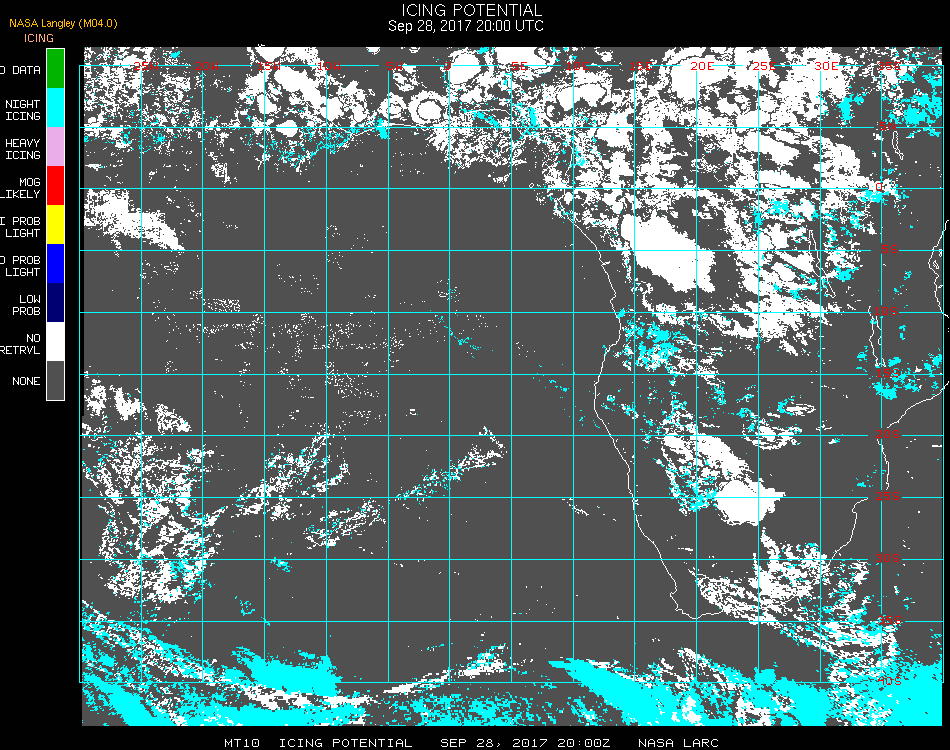The width and height of the screenshot is (950, 750).
Task: Click the 20S latitude label
Action: [x=888, y=435]
